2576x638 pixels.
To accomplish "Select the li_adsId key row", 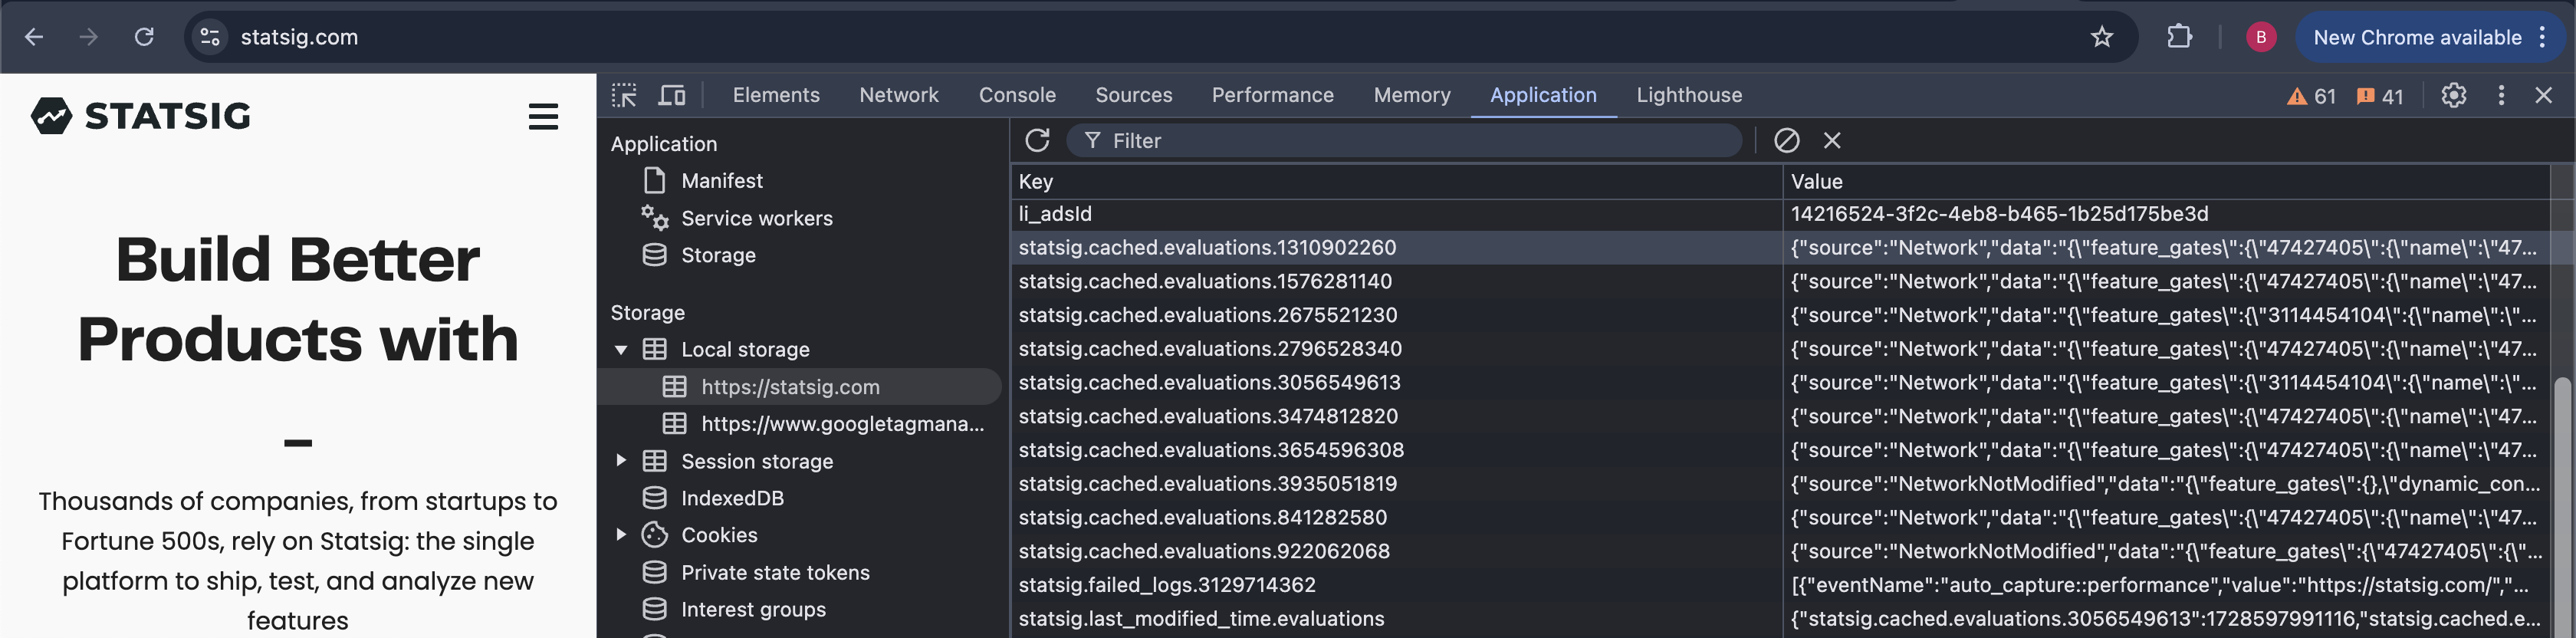I will (x=1396, y=214).
